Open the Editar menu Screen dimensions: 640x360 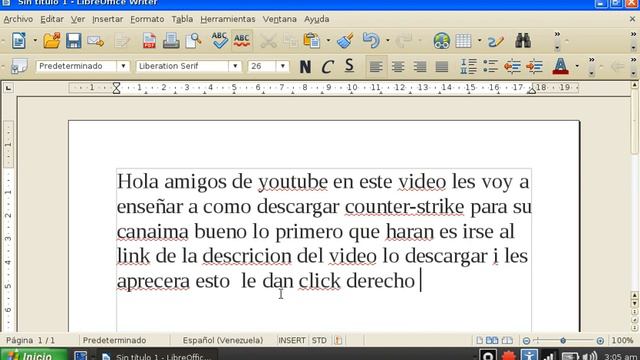[52, 19]
